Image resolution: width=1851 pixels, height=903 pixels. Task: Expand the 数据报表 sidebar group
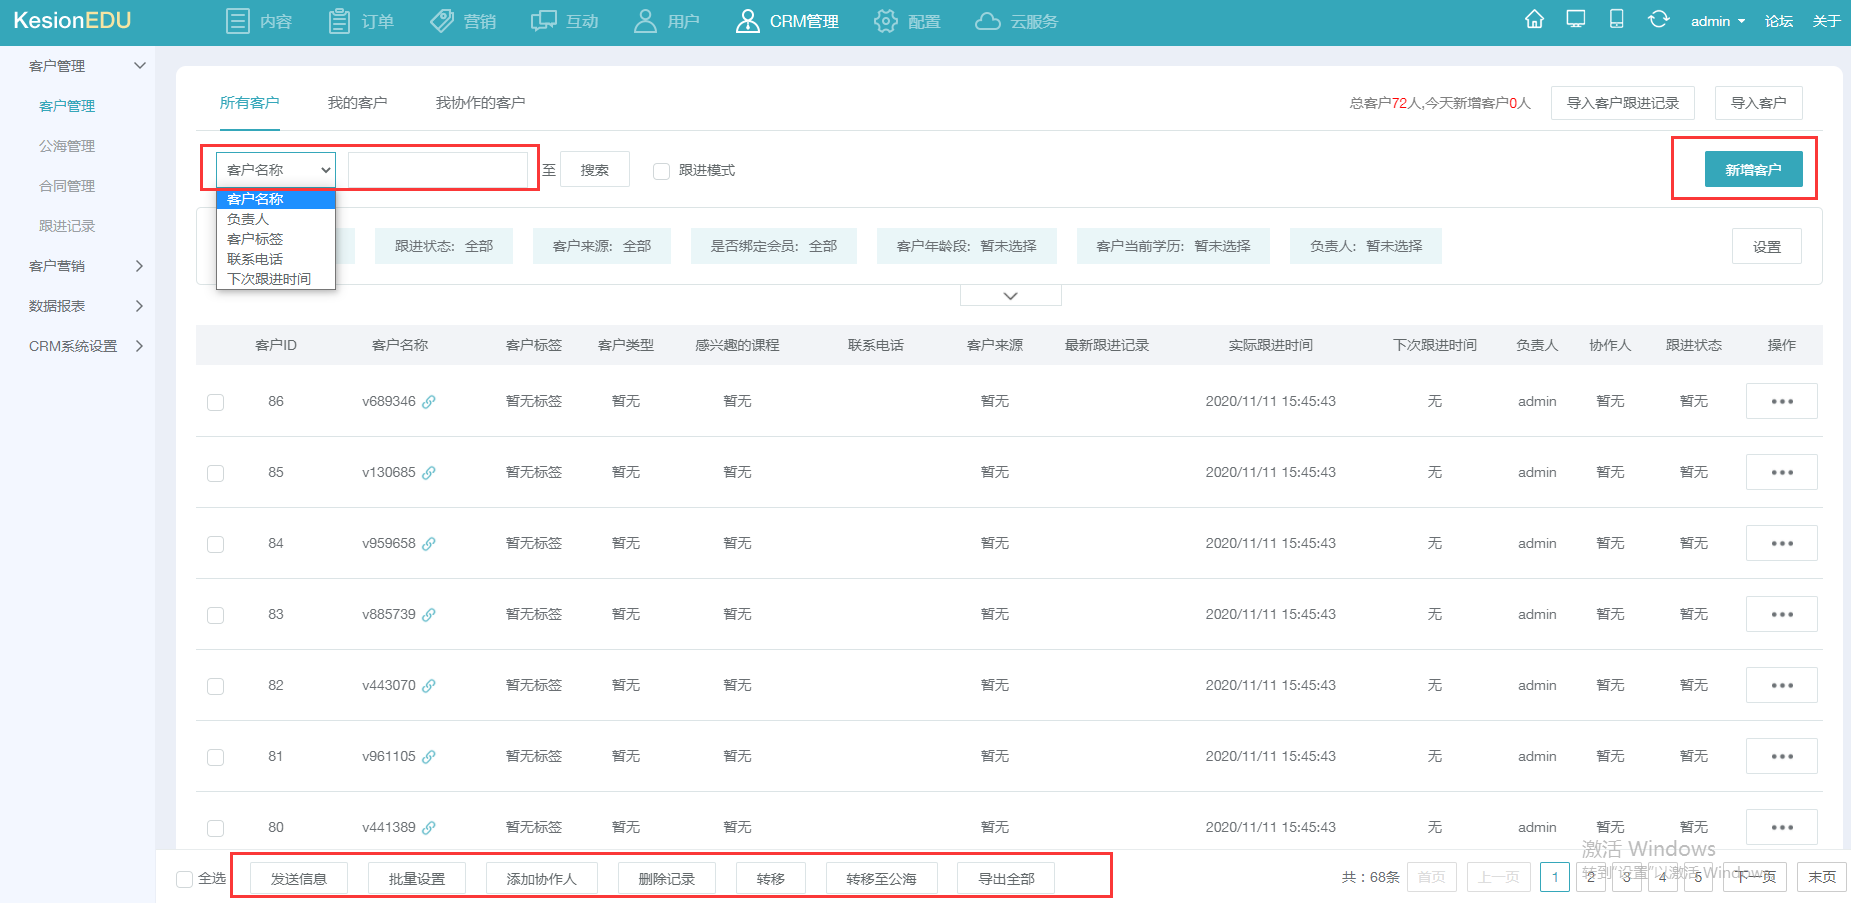click(139, 306)
